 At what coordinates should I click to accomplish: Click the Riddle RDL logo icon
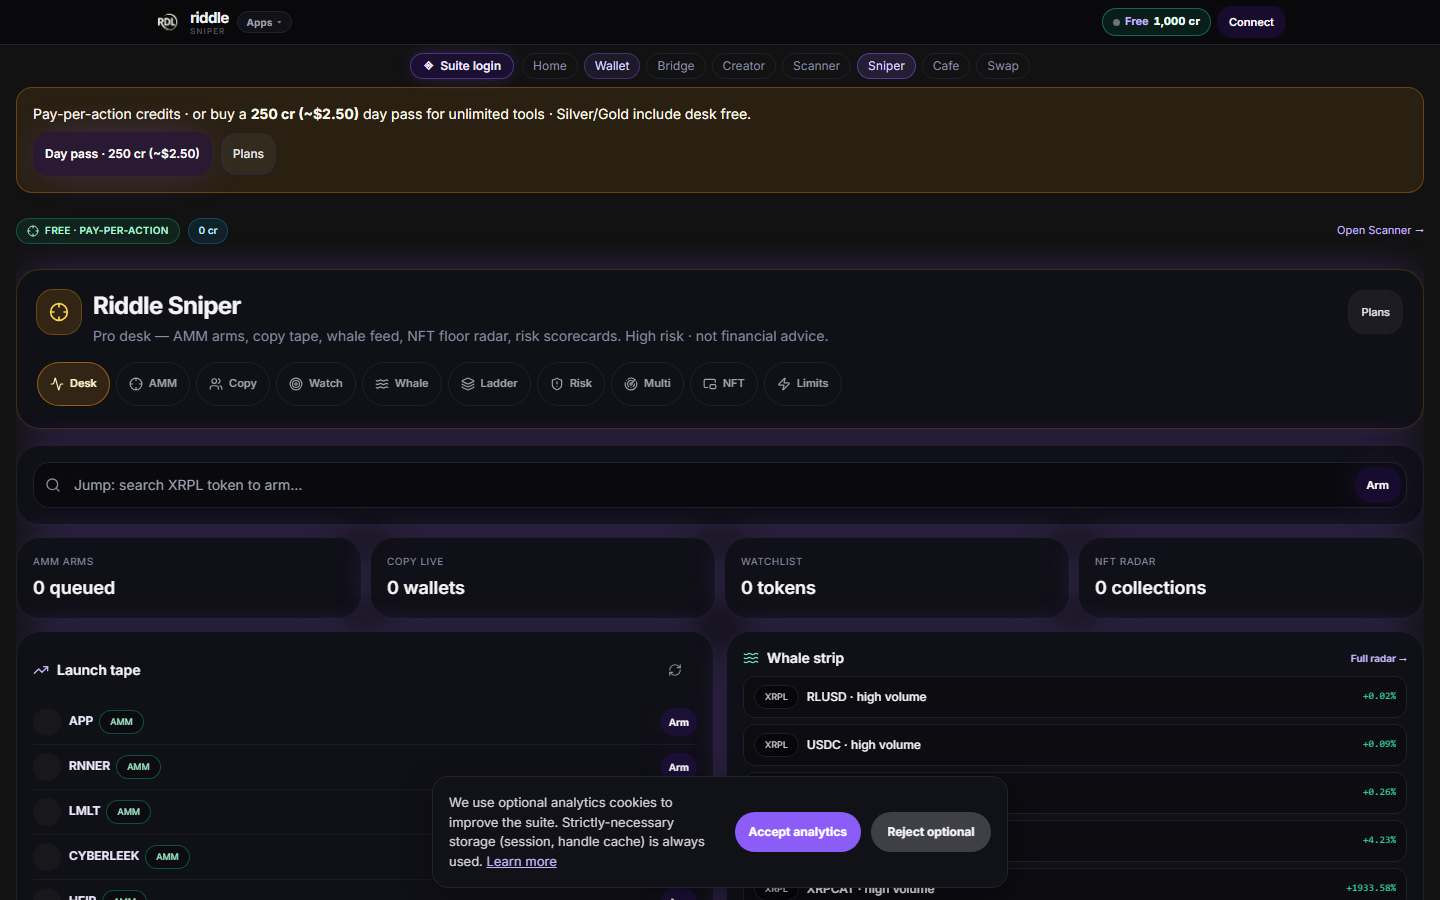pyautogui.click(x=167, y=22)
